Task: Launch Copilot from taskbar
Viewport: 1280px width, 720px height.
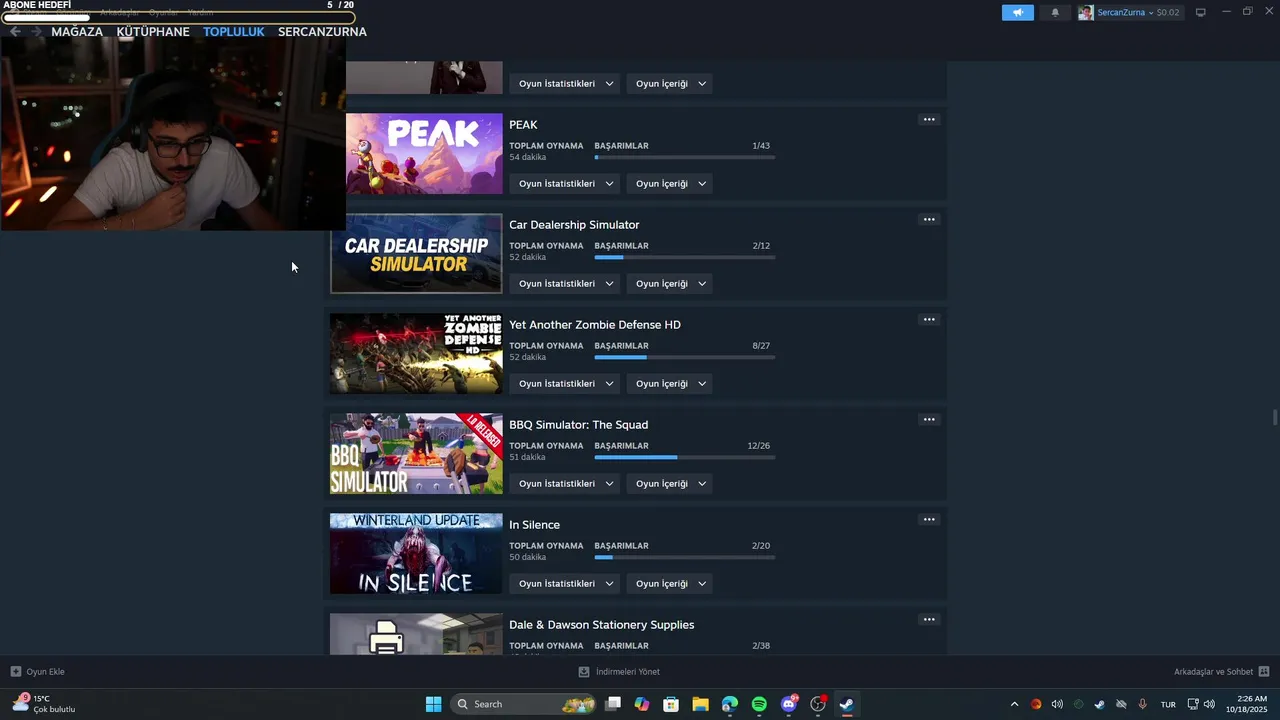Action: pos(642,704)
